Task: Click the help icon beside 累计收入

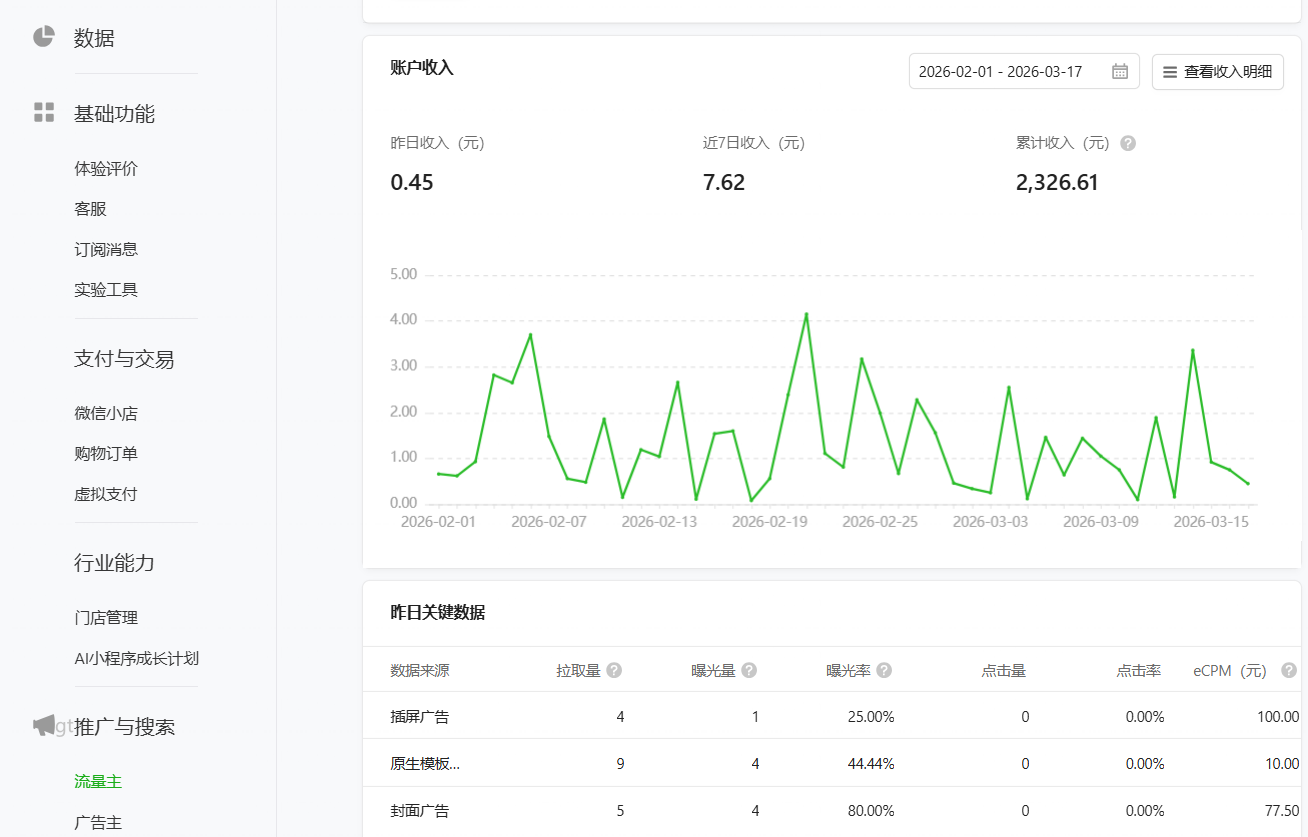Action: (x=1127, y=143)
